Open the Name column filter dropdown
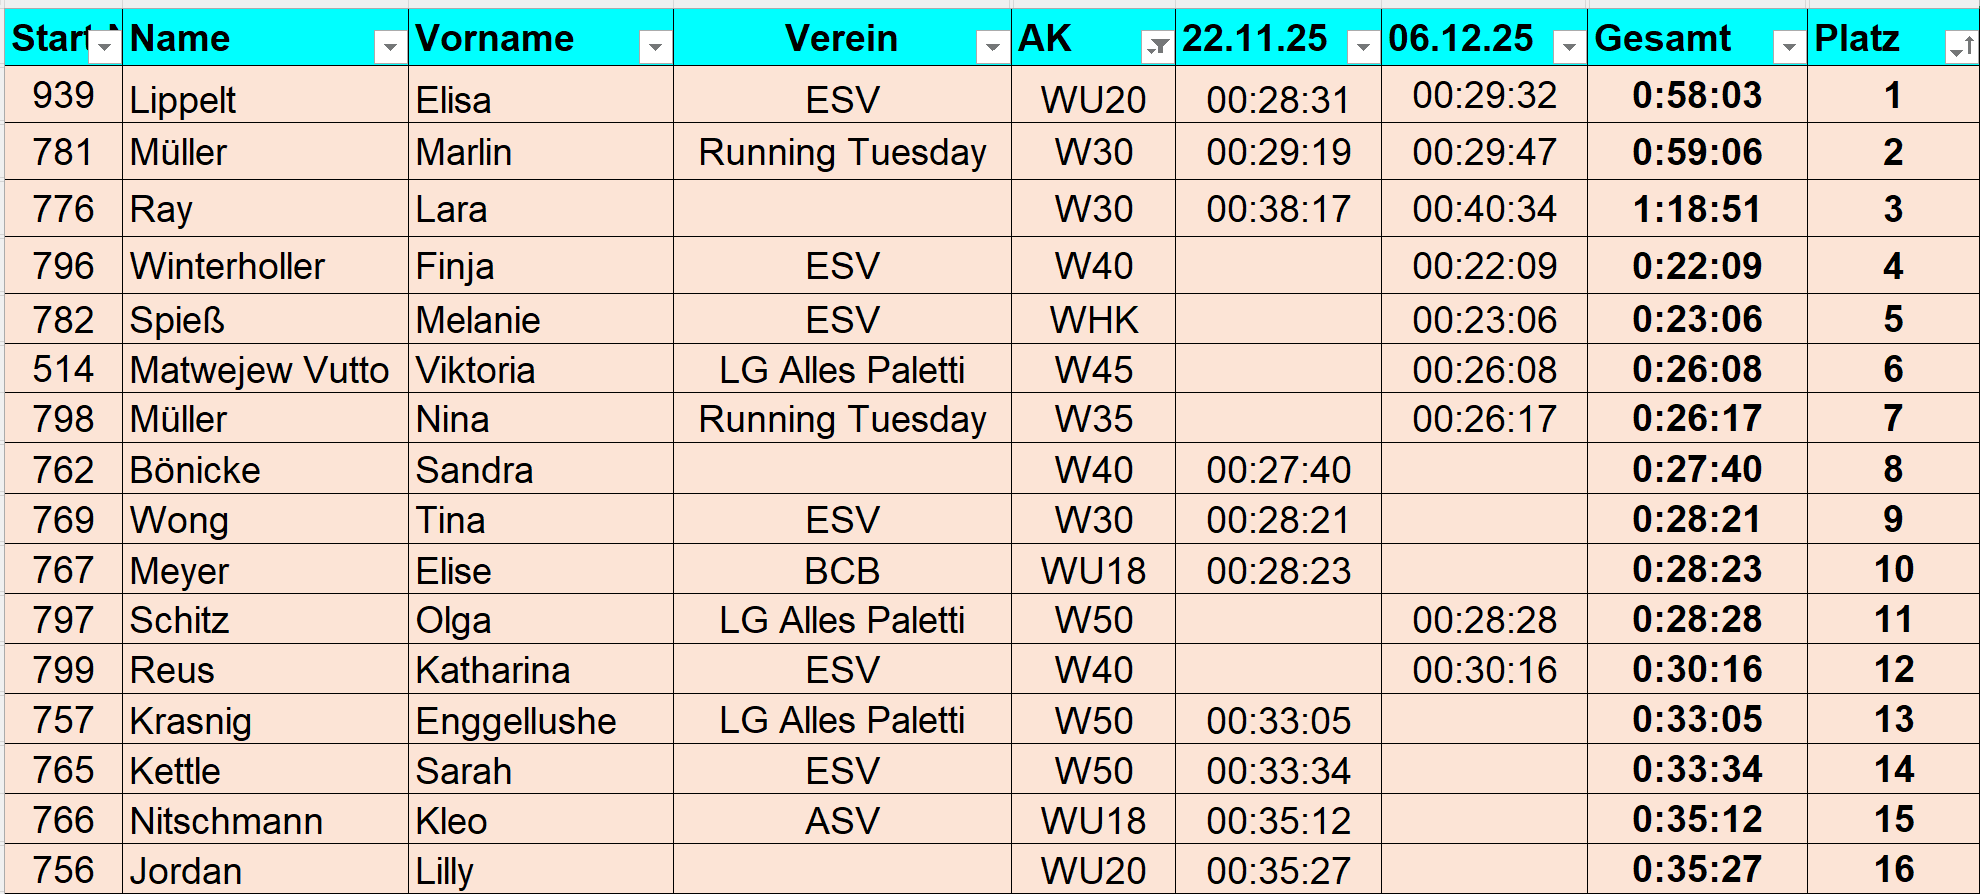The image size is (1980, 894). tap(390, 46)
